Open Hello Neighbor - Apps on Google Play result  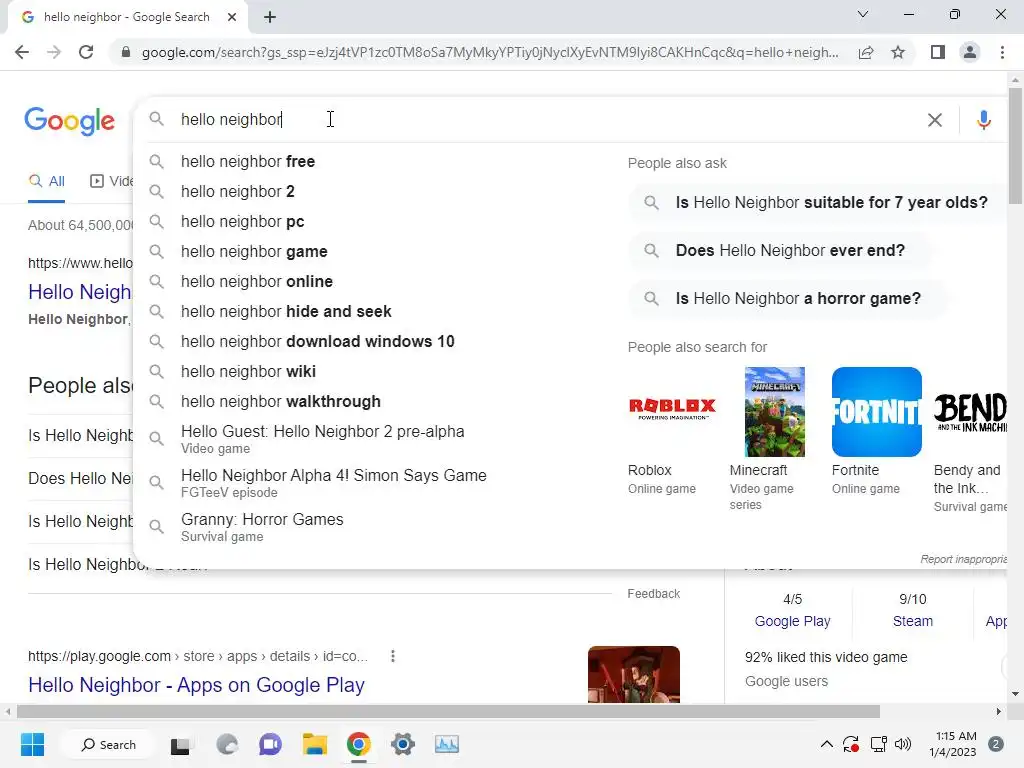(196, 685)
